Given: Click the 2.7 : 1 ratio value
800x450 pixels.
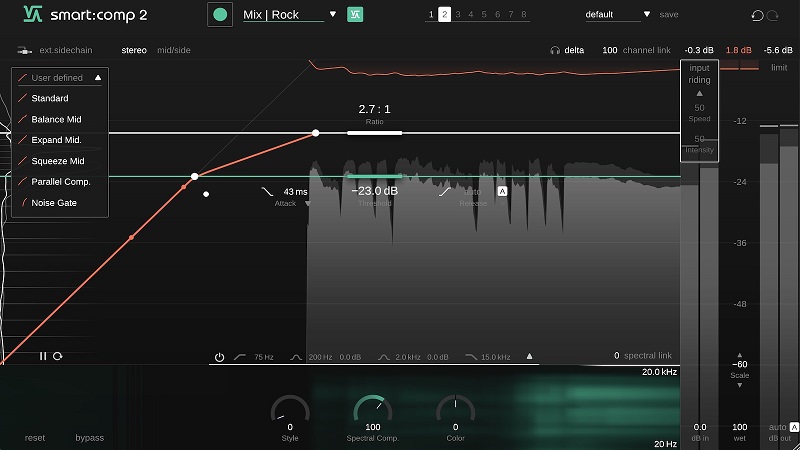Looking at the screenshot, I should (x=374, y=109).
